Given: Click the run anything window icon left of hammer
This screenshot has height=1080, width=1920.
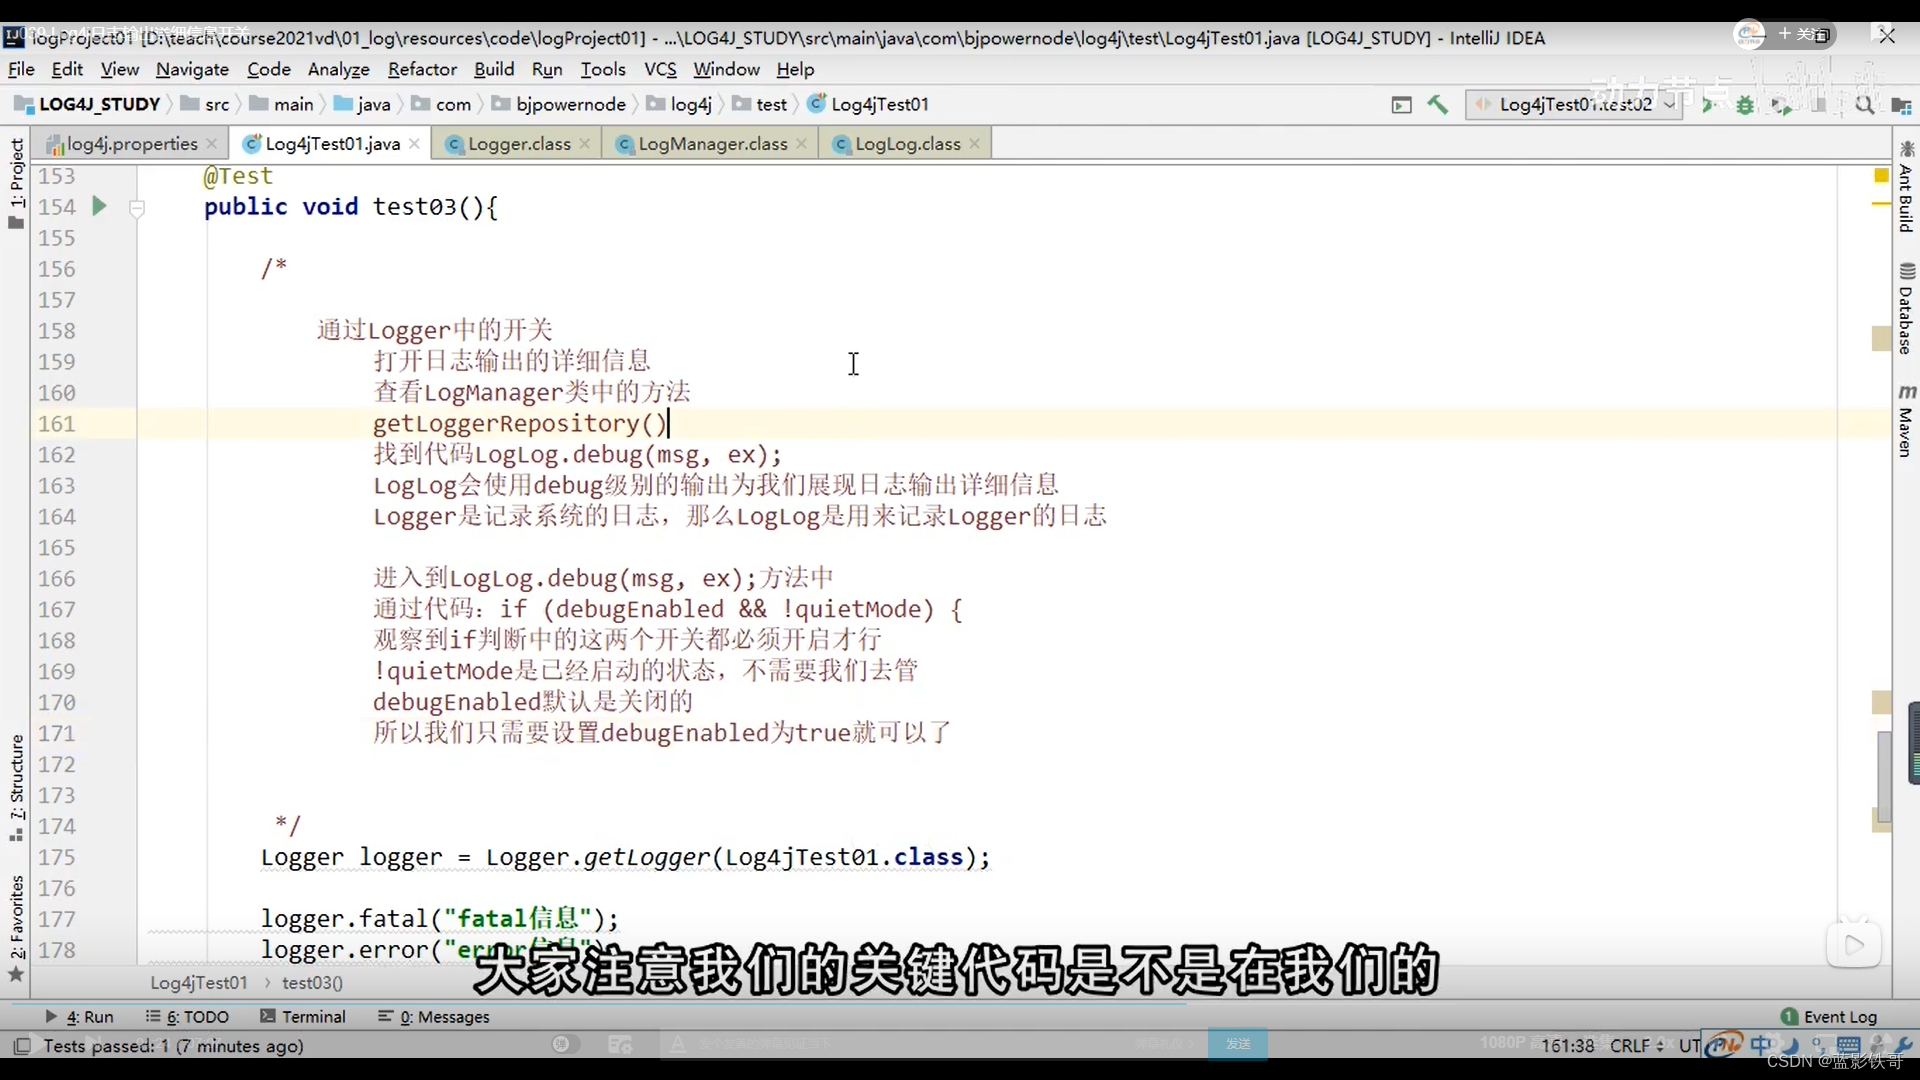Looking at the screenshot, I should point(1402,104).
